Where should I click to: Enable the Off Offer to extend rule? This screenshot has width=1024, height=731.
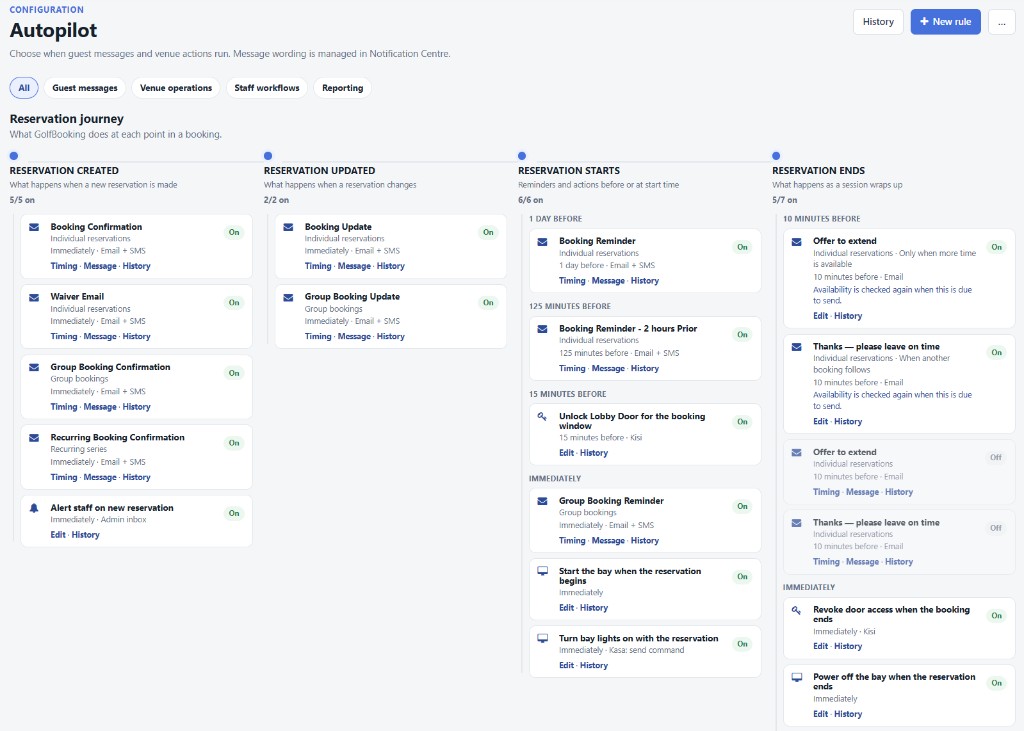click(995, 457)
